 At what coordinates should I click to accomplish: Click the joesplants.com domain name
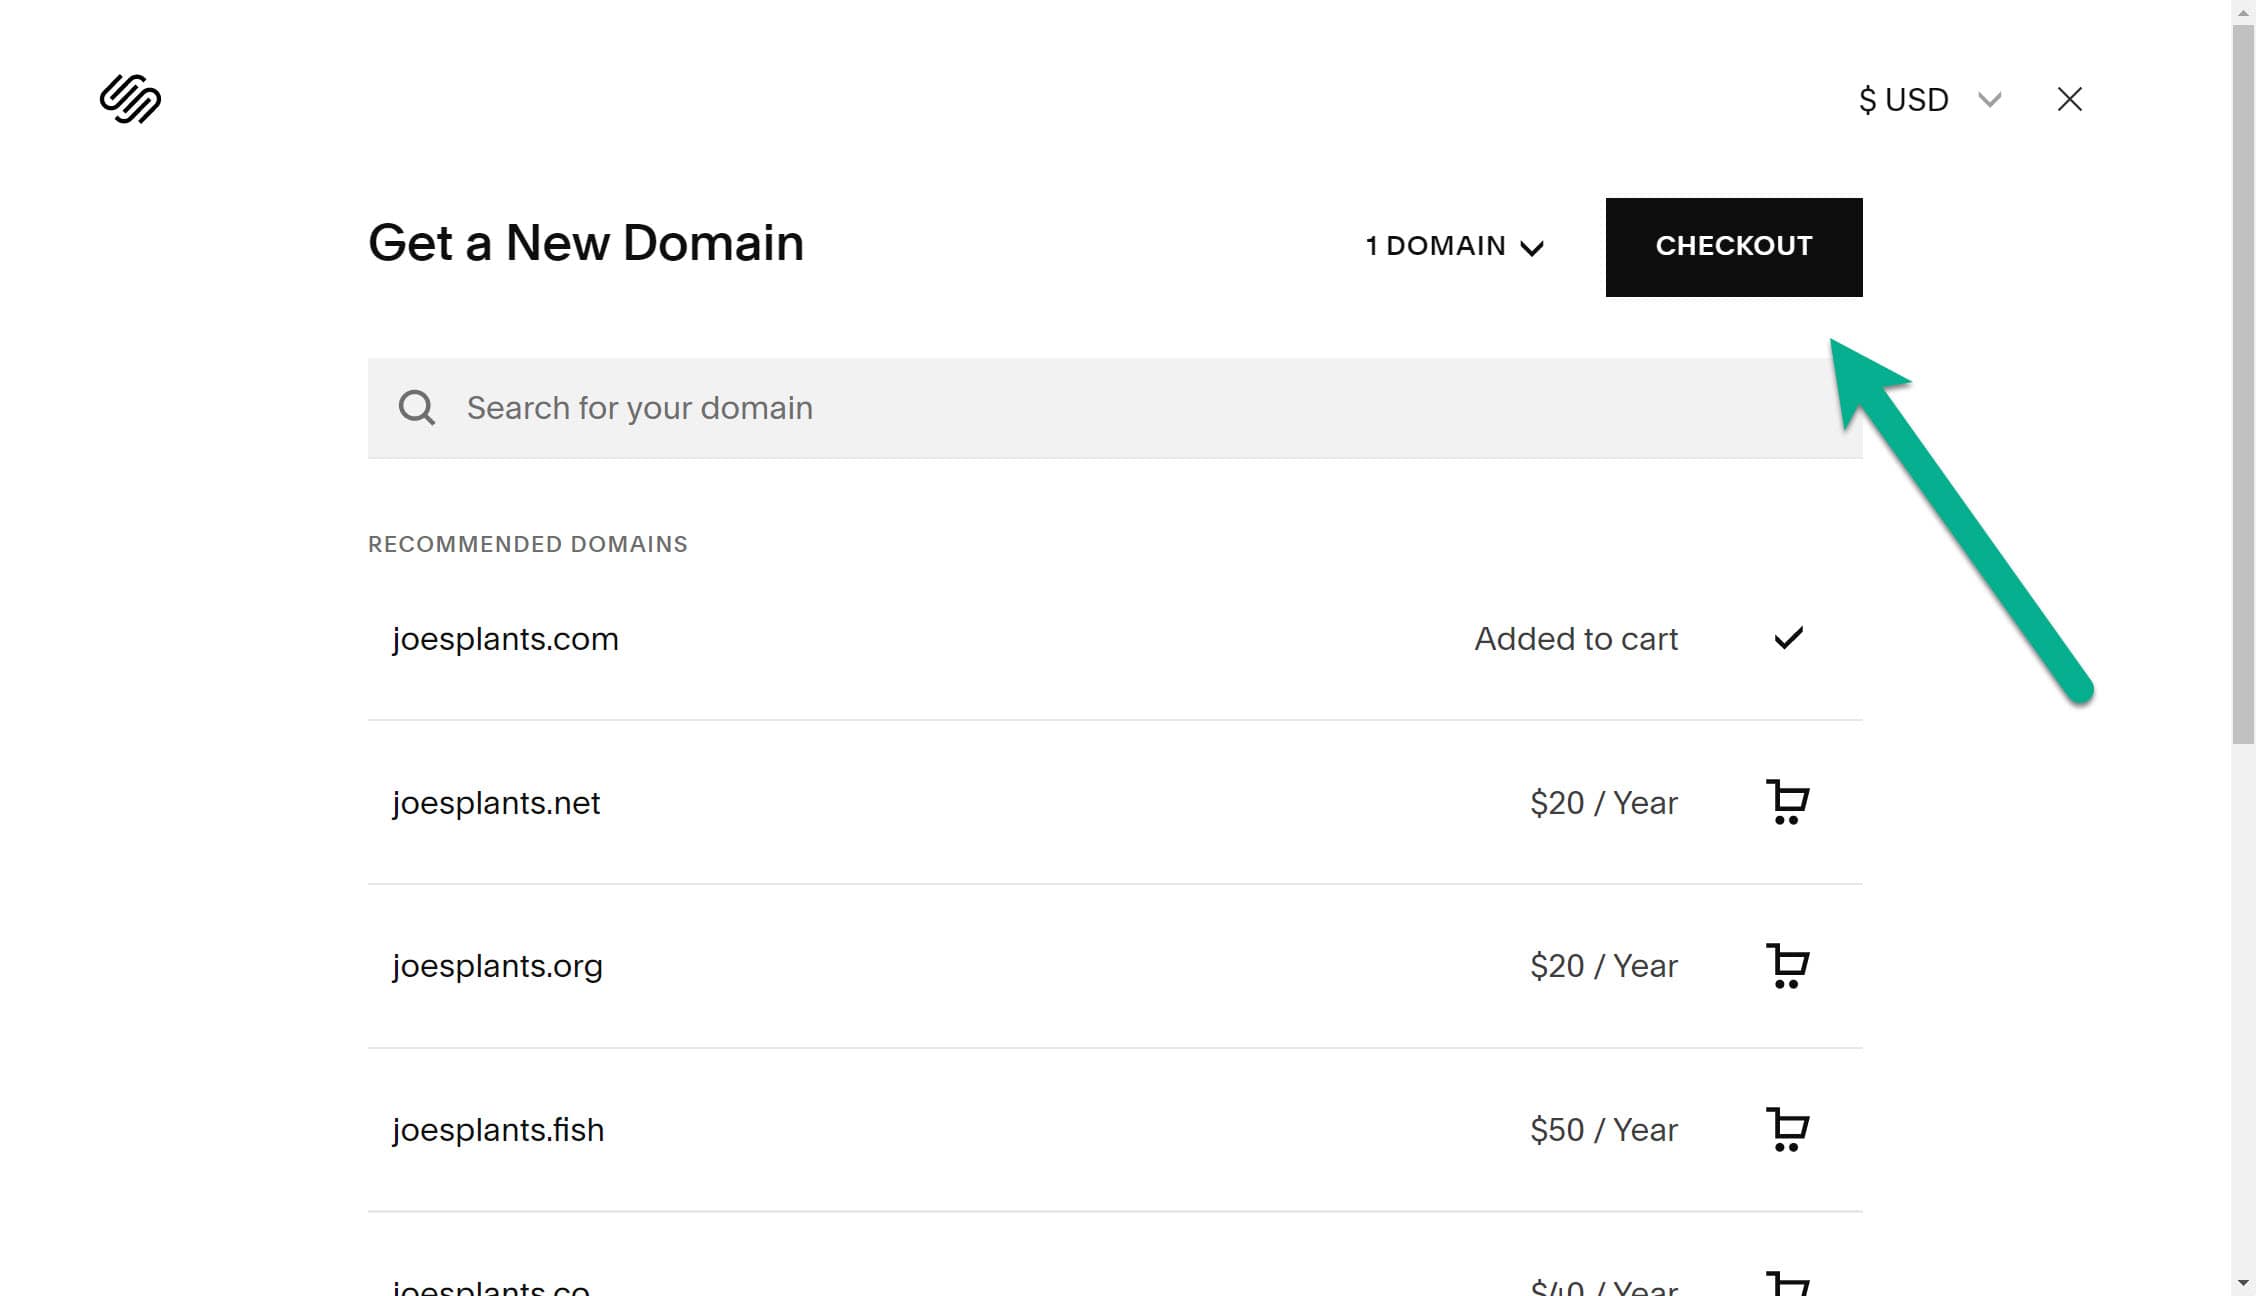point(505,639)
